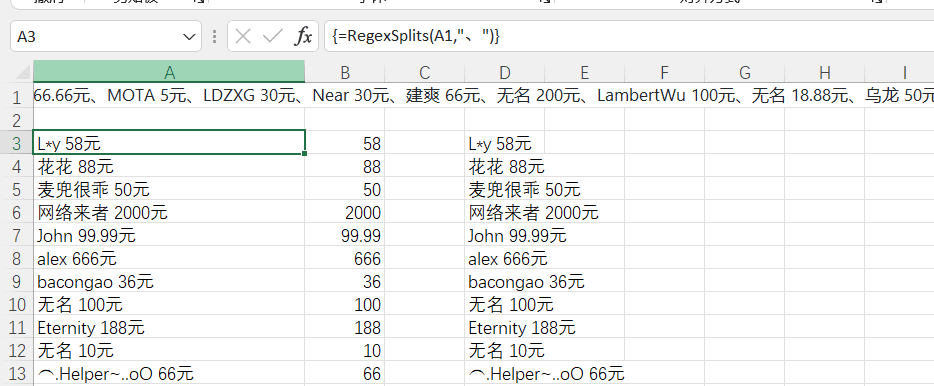Image resolution: width=934 pixels, height=386 pixels.
Task: Click cell D4 '花花 88元'
Action: pos(505,166)
